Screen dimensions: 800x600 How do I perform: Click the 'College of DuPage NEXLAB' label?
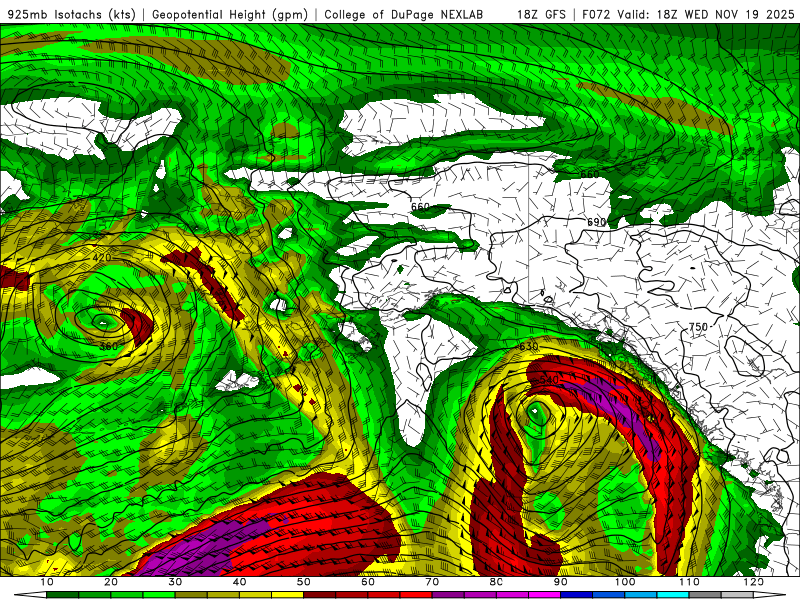coord(403,14)
